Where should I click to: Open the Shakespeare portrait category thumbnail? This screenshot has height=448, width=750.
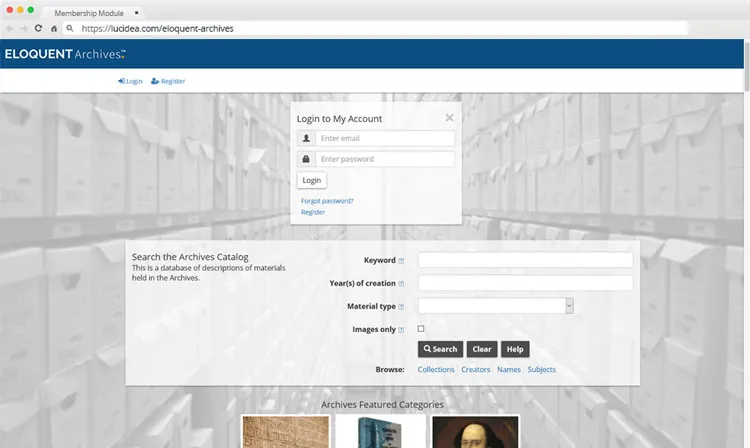pos(475,432)
